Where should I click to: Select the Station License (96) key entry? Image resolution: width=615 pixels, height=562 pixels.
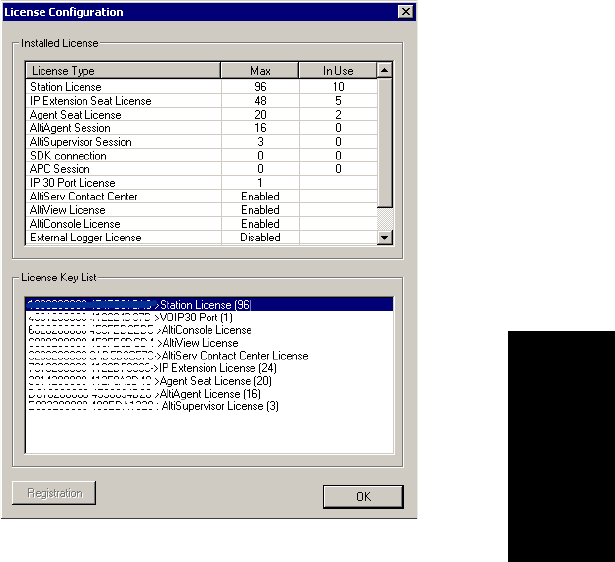pyautogui.click(x=209, y=305)
